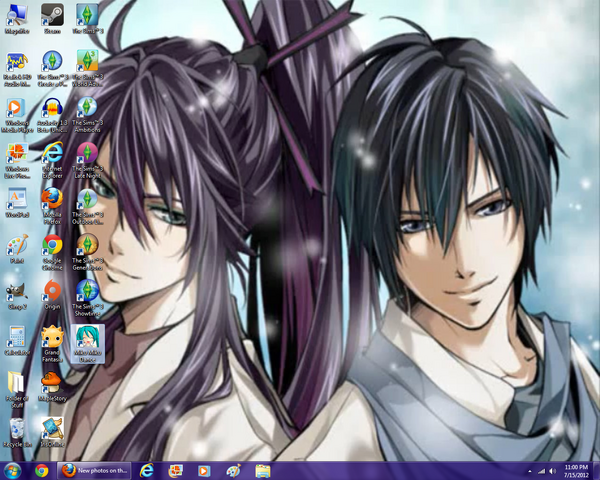Open the Magnifier desktop shortcut
This screenshot has height=480, width=600.
(17, 19)
